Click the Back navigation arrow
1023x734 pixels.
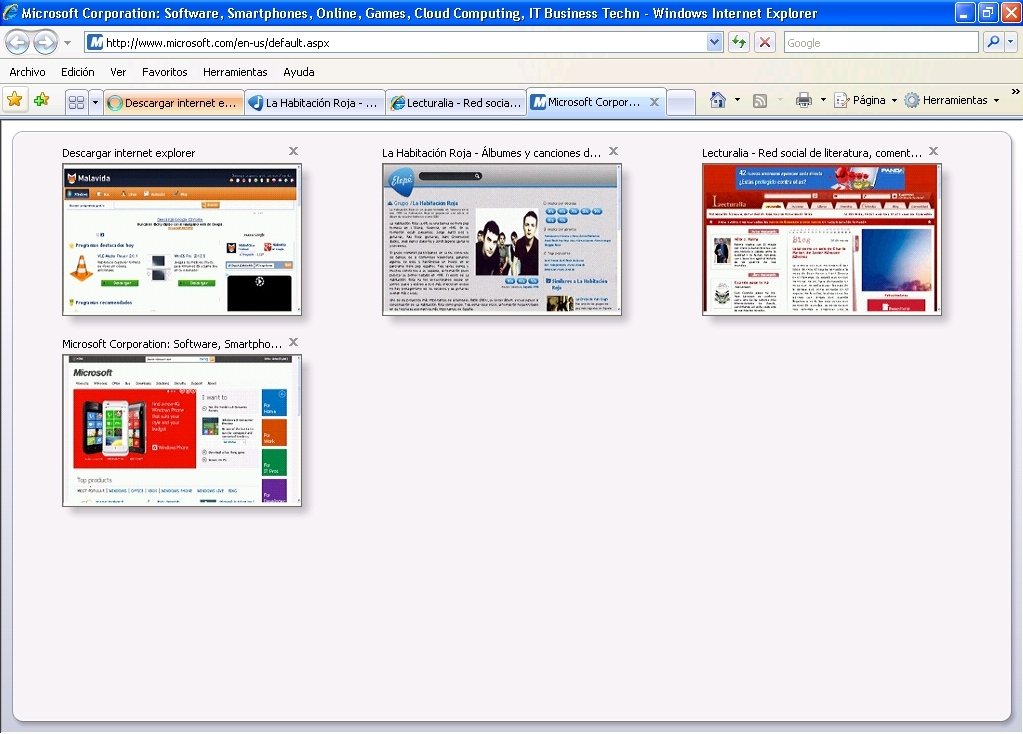coord(17,43)
